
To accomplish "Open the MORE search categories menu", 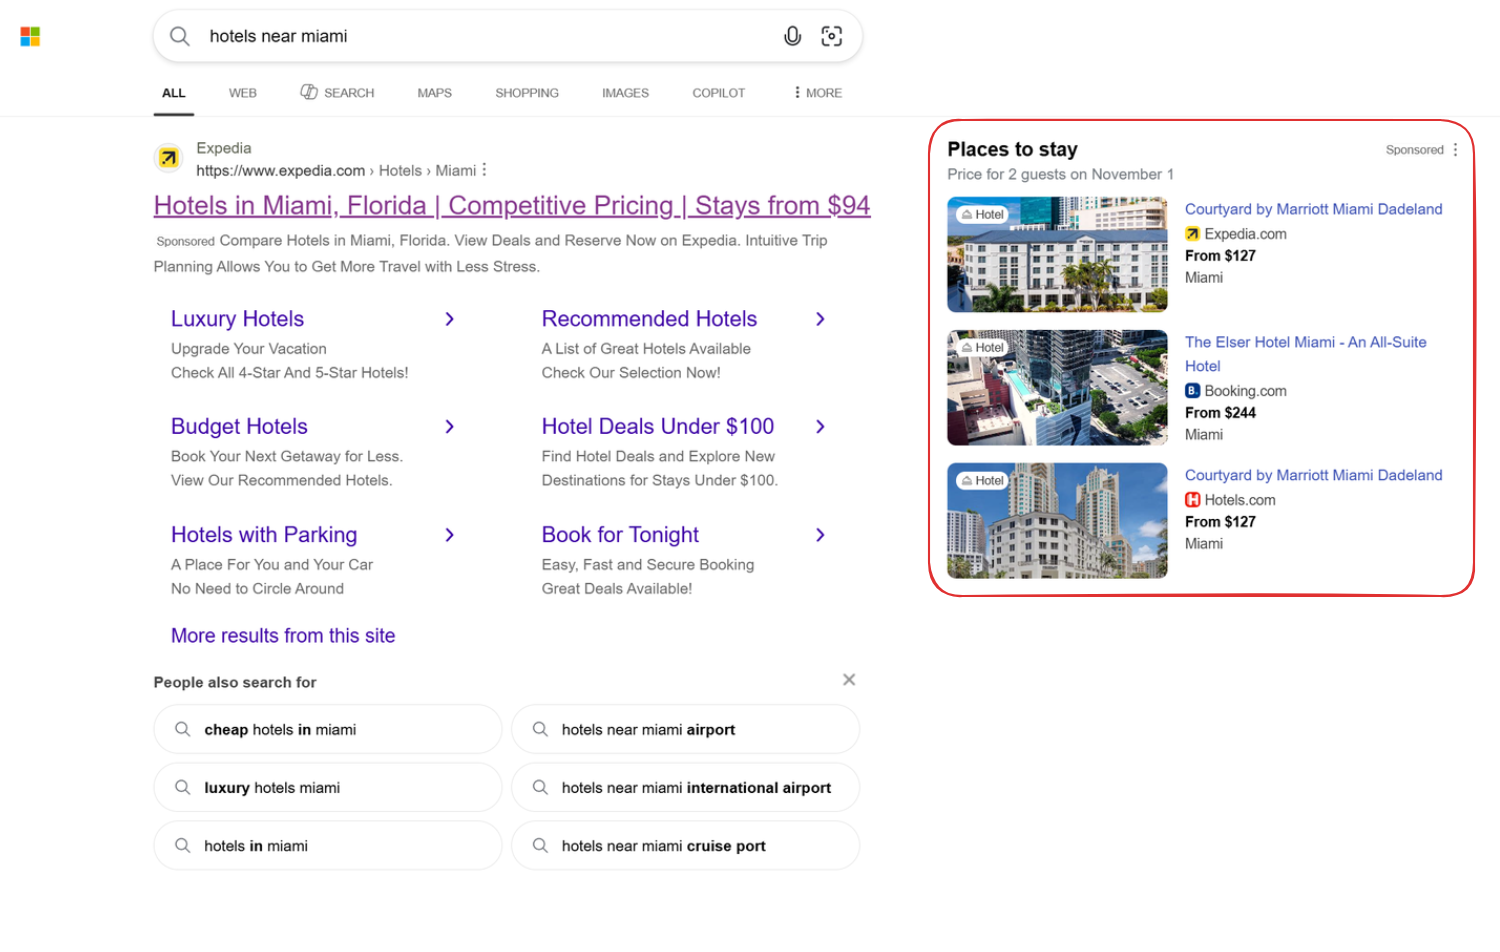I will (818, 93).
